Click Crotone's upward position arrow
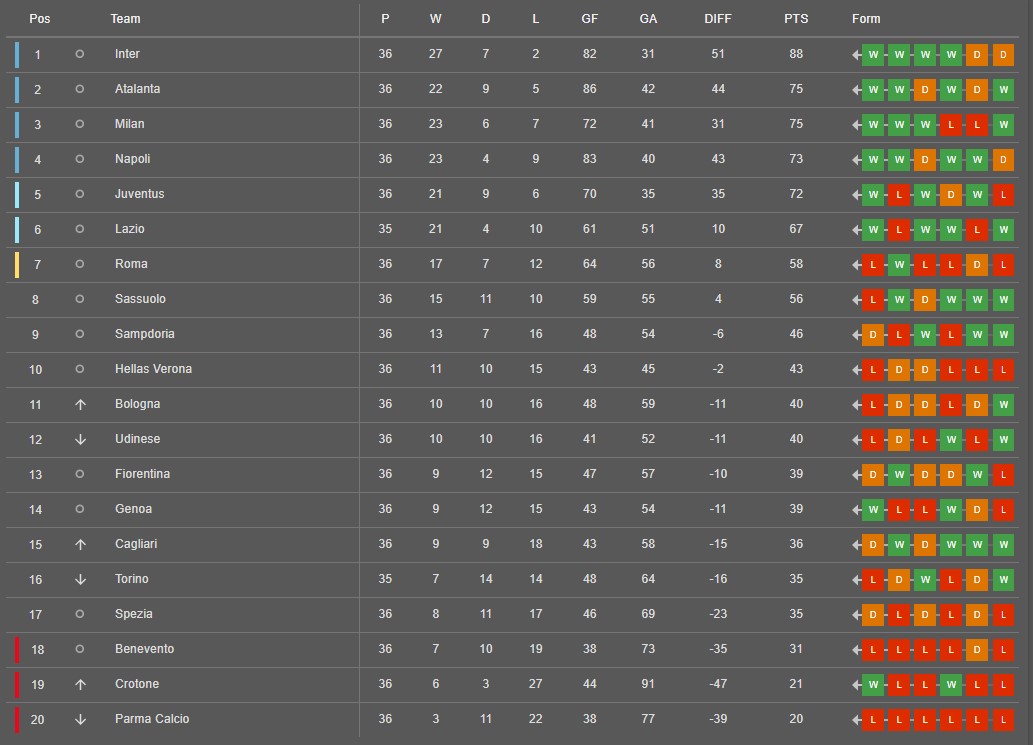This screenshot has height=745, width=1033. click(x=80, y=684)
